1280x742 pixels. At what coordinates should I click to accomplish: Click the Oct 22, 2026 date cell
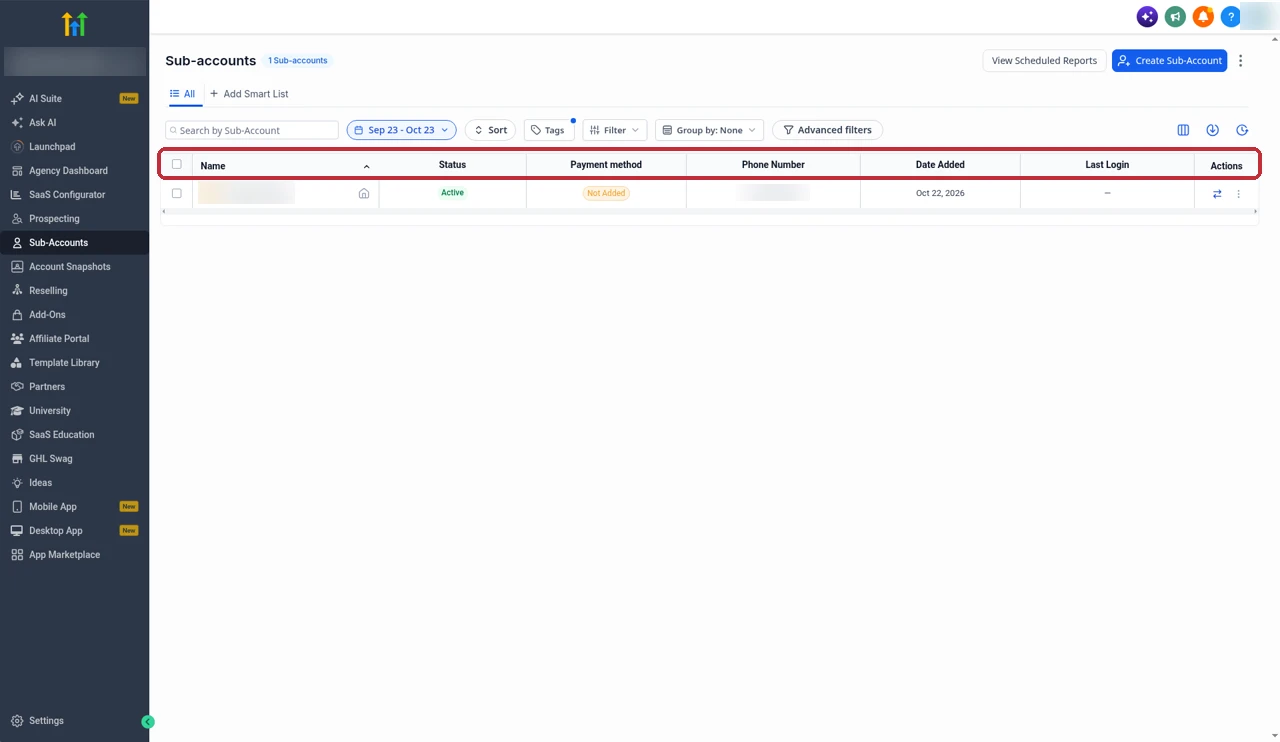(x=940, y=193)
